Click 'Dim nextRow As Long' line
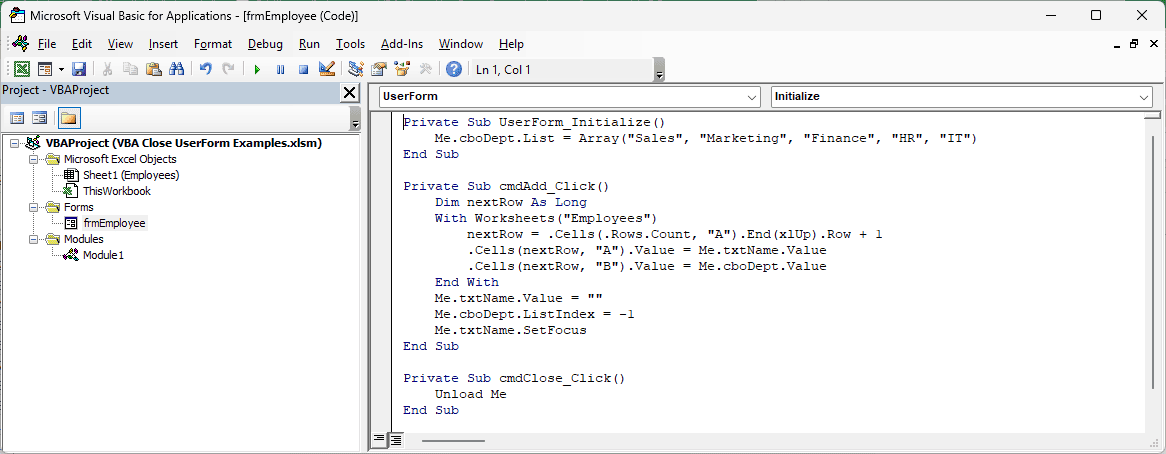Screen dimensions: 1166x454 (511, 202)
